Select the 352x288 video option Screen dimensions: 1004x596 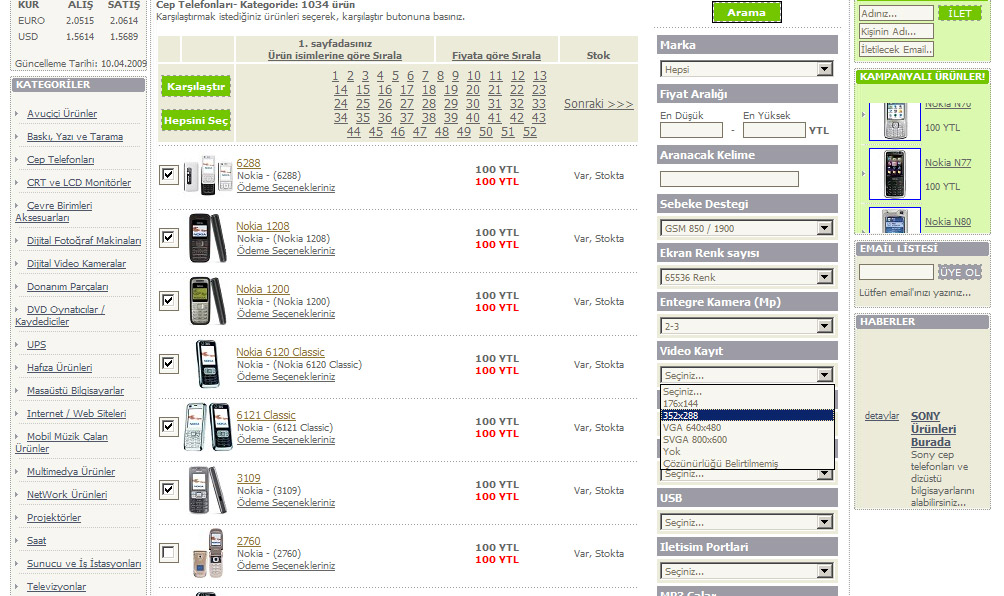[x=747, y=415]
